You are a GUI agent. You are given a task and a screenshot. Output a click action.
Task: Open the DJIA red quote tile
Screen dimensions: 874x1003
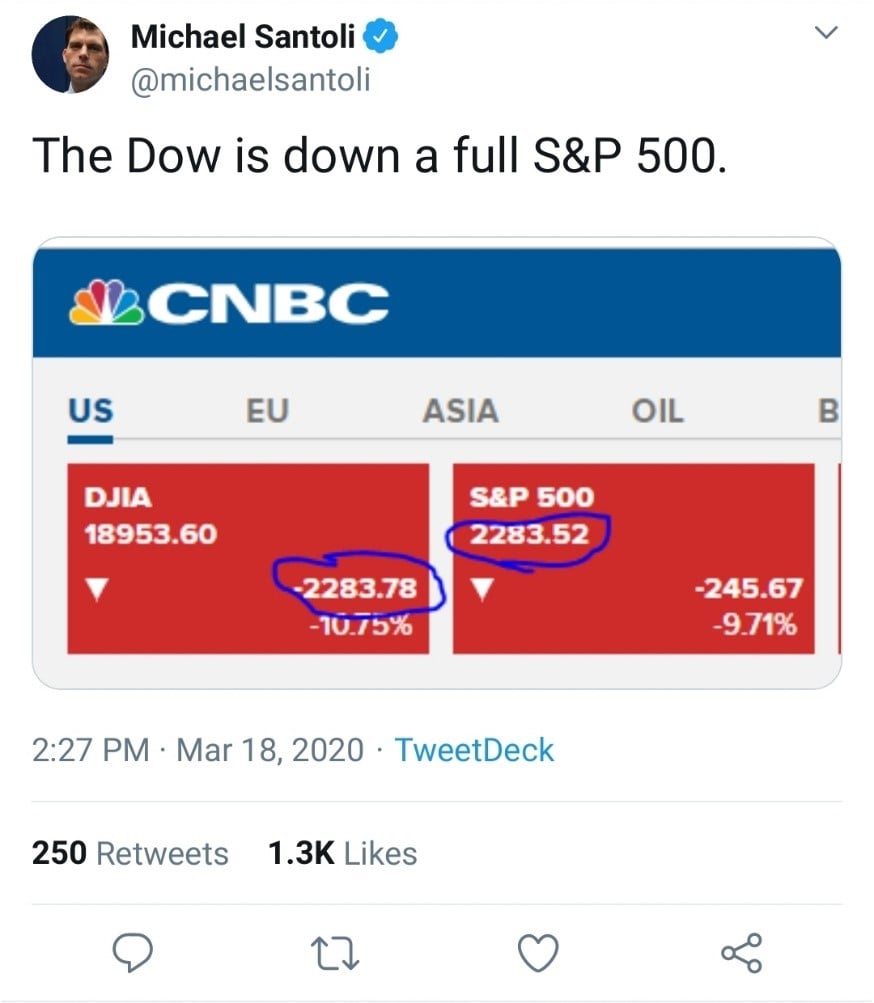click(x=248, y=558)
